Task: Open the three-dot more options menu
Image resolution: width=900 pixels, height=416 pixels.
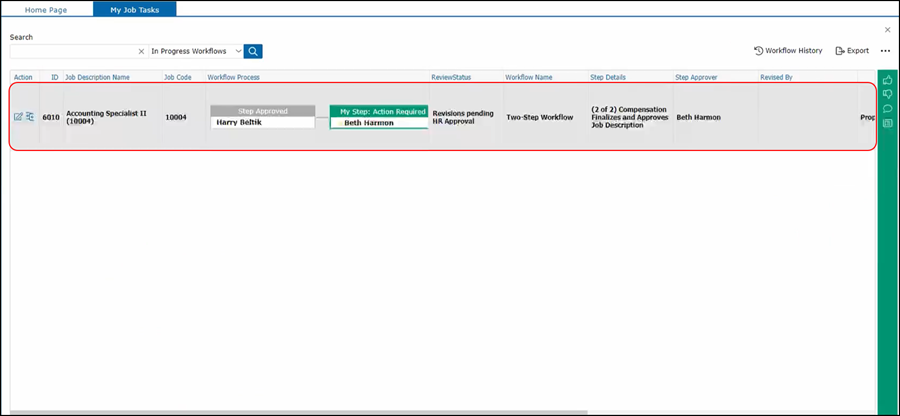Action: [885, 51]
